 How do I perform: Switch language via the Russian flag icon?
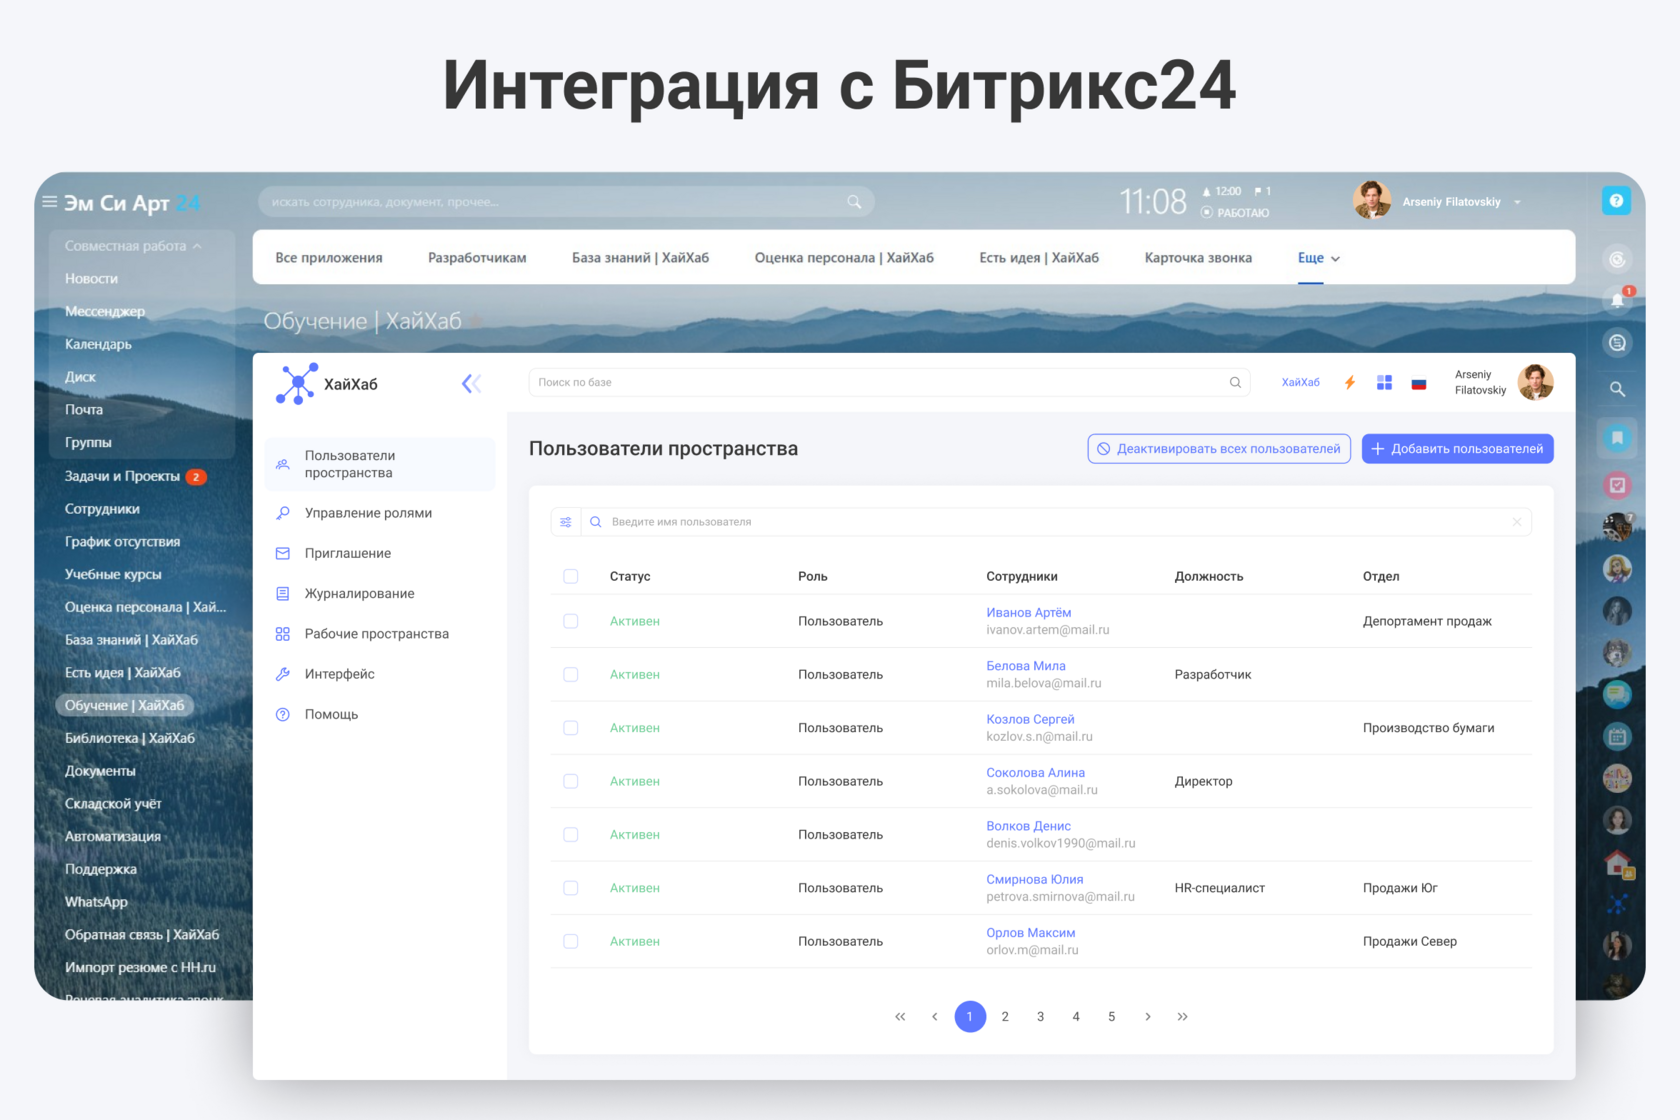(x=1419, y=383)
